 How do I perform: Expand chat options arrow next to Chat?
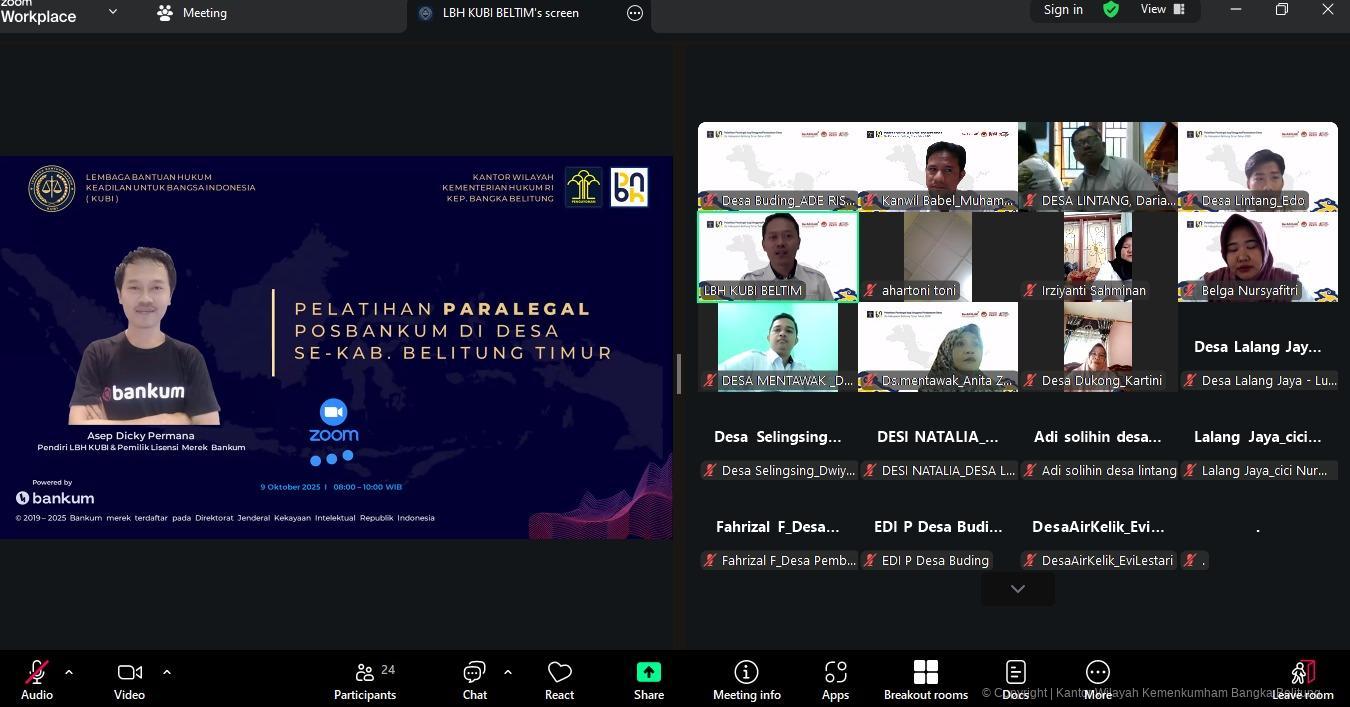tap(508, 672)
